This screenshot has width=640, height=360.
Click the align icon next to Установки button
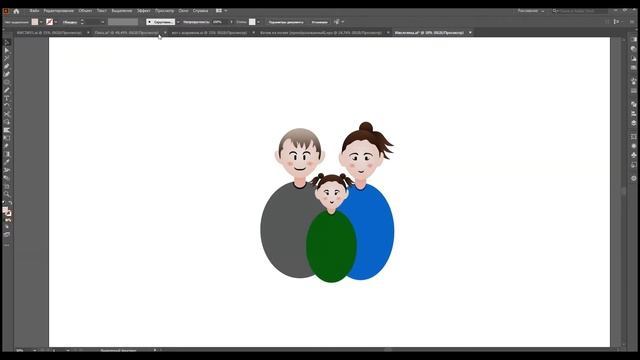coord(337,22)
